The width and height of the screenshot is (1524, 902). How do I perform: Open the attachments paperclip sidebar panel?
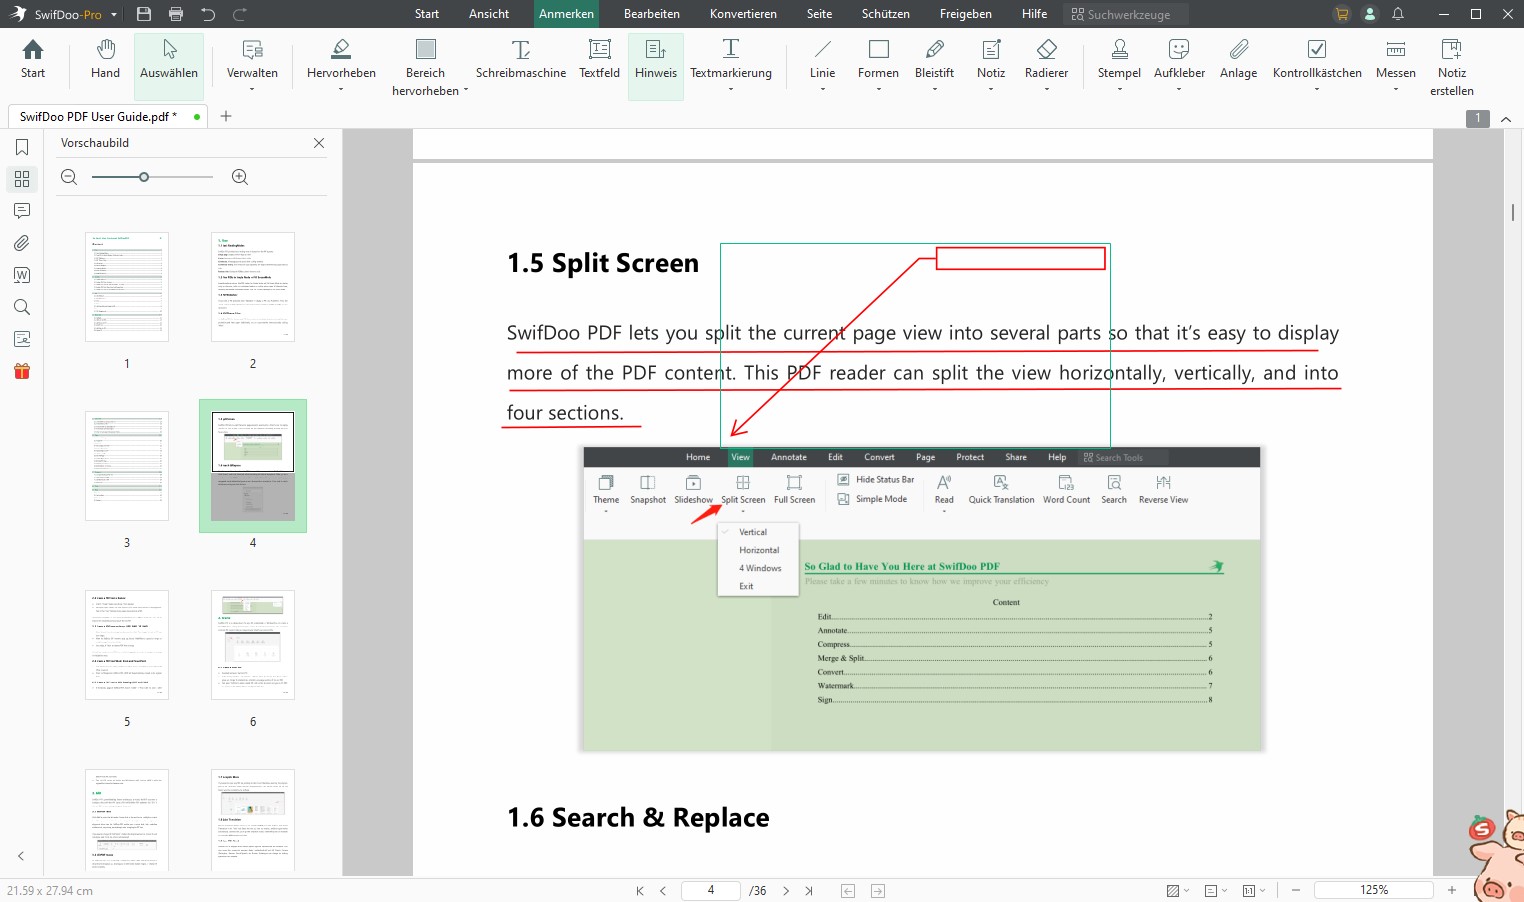coord(22,243)
